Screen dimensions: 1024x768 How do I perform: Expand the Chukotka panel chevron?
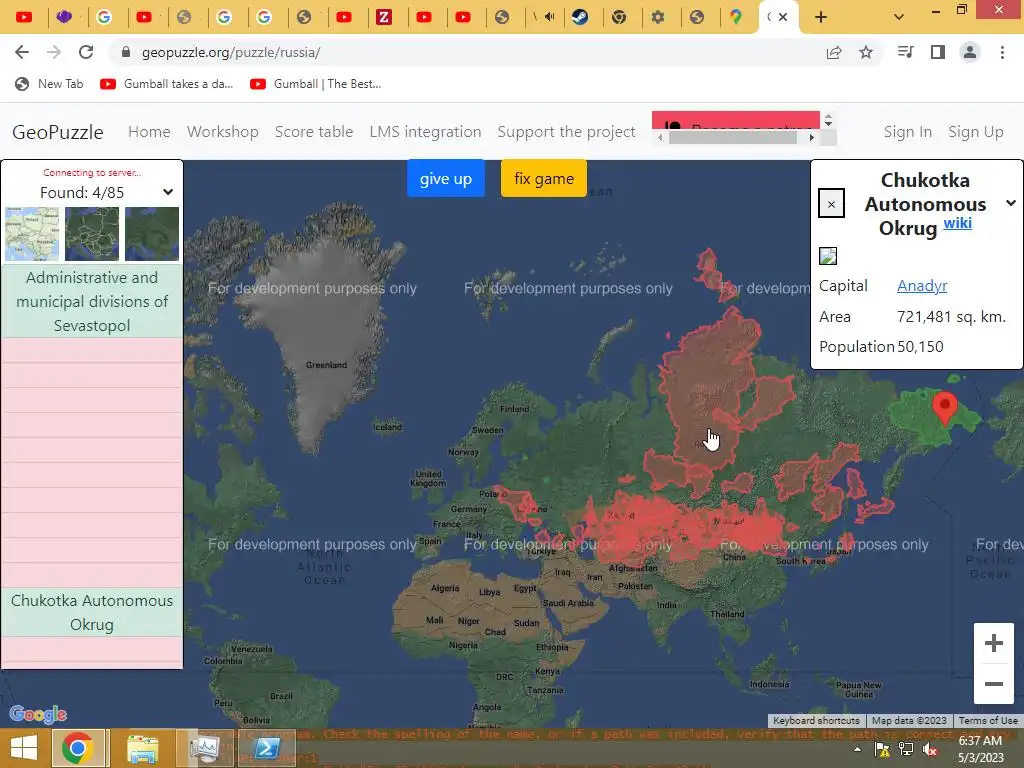pyautogui.click(x=1011, y=203)
